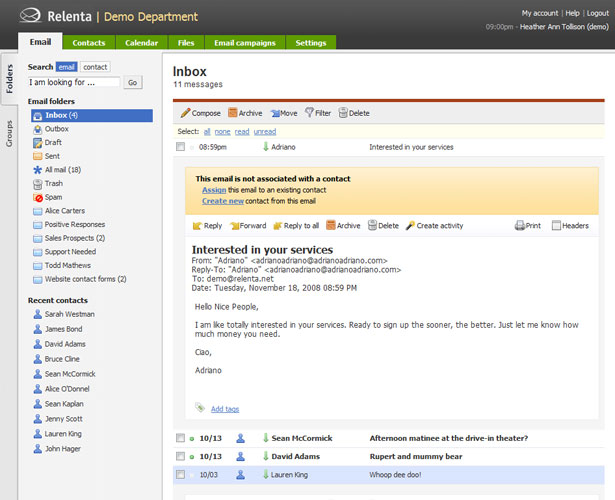Click the contact icon in Sean McCormick row

tap(240, 438)
